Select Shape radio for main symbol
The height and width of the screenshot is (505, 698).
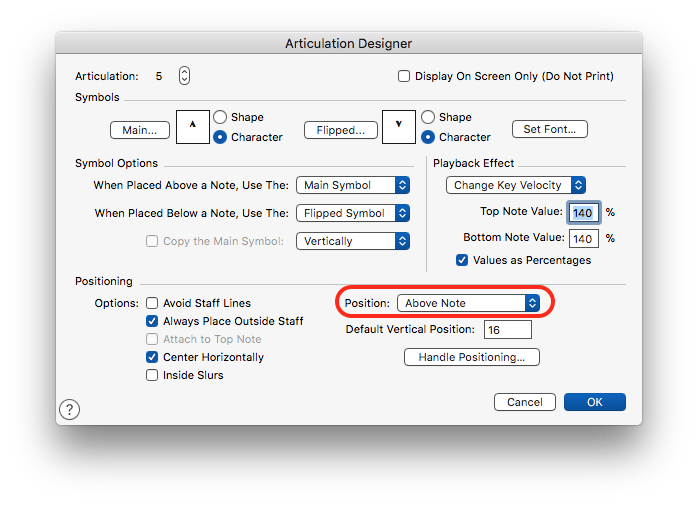(220, 117)
